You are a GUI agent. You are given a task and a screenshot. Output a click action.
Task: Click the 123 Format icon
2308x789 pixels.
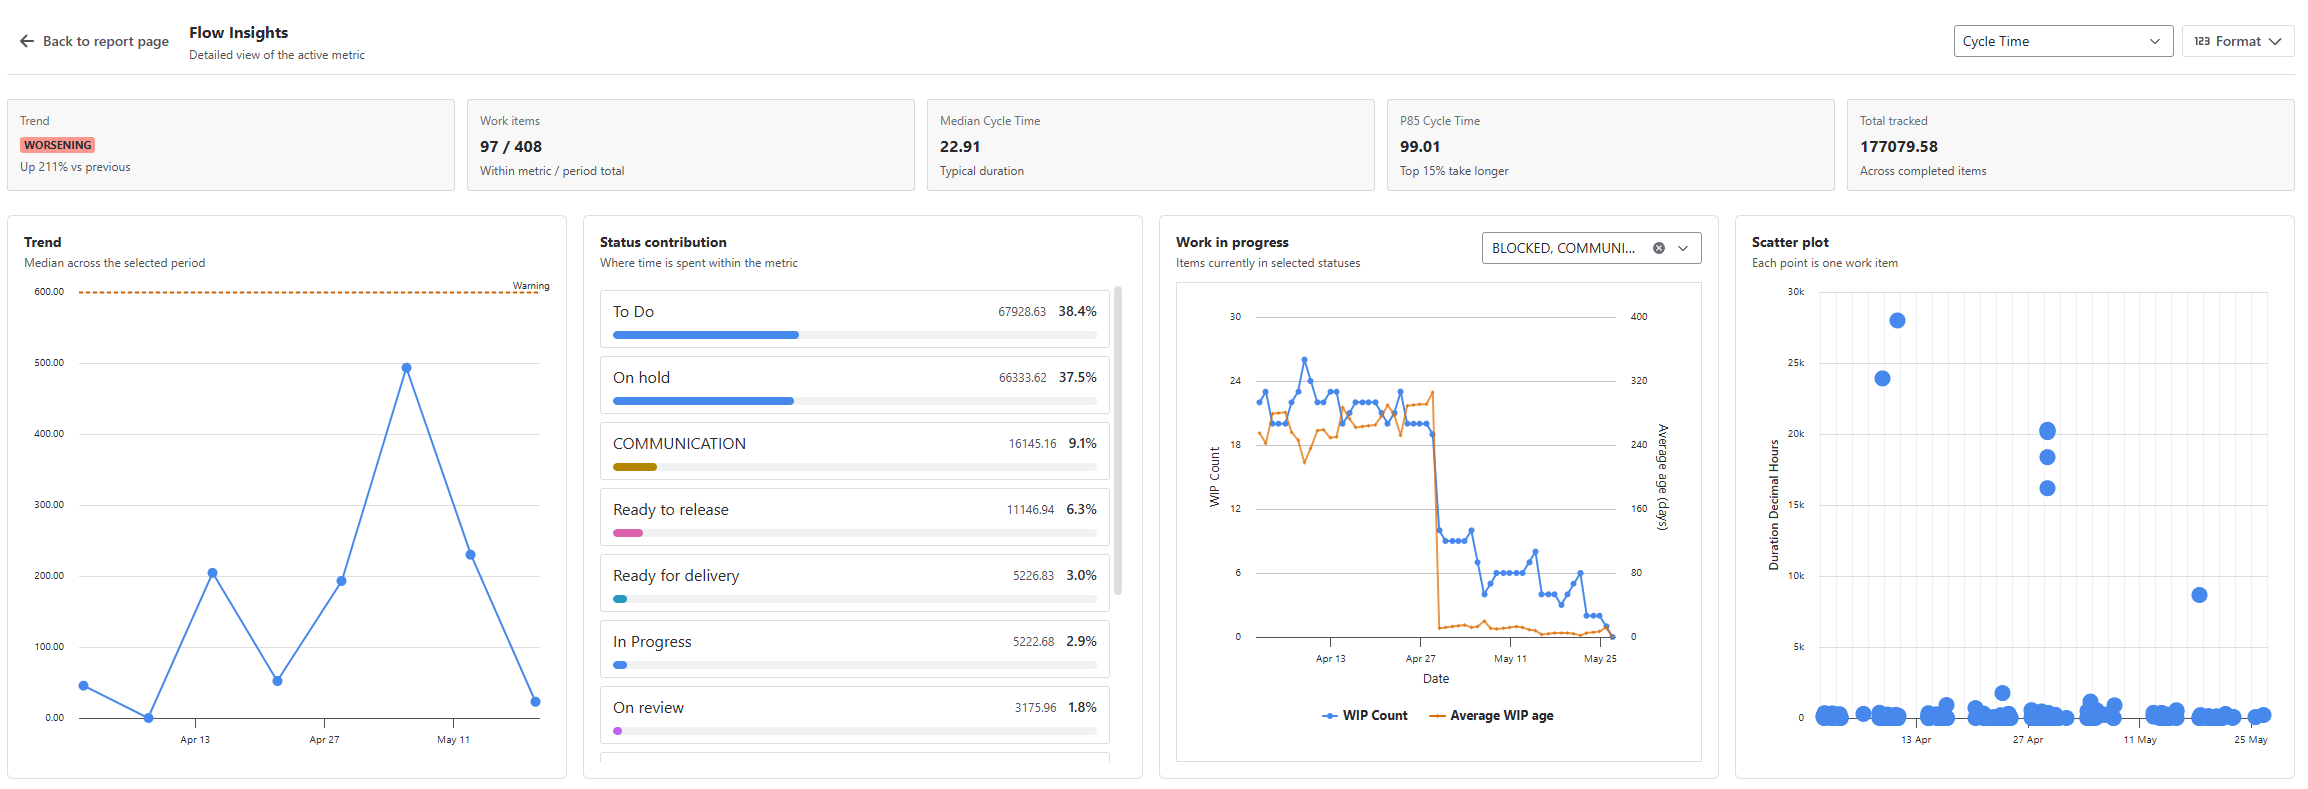2202,41
